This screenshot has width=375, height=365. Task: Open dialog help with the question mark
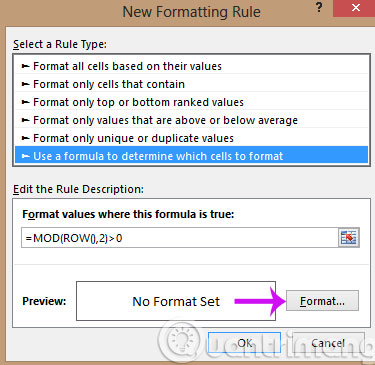coord(319,8)
